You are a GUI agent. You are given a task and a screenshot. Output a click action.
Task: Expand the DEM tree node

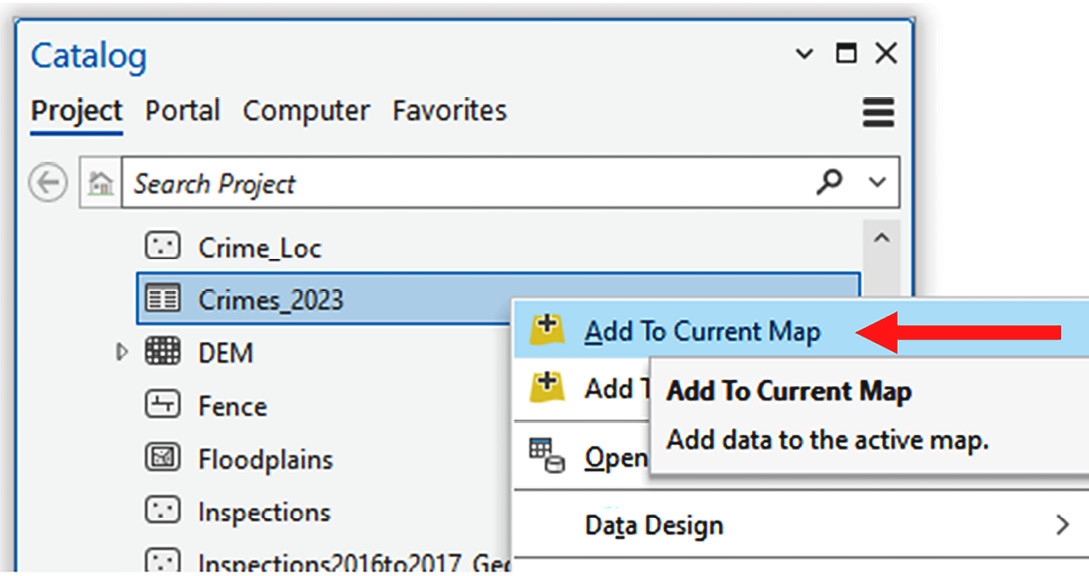click(x=122, y=352)
